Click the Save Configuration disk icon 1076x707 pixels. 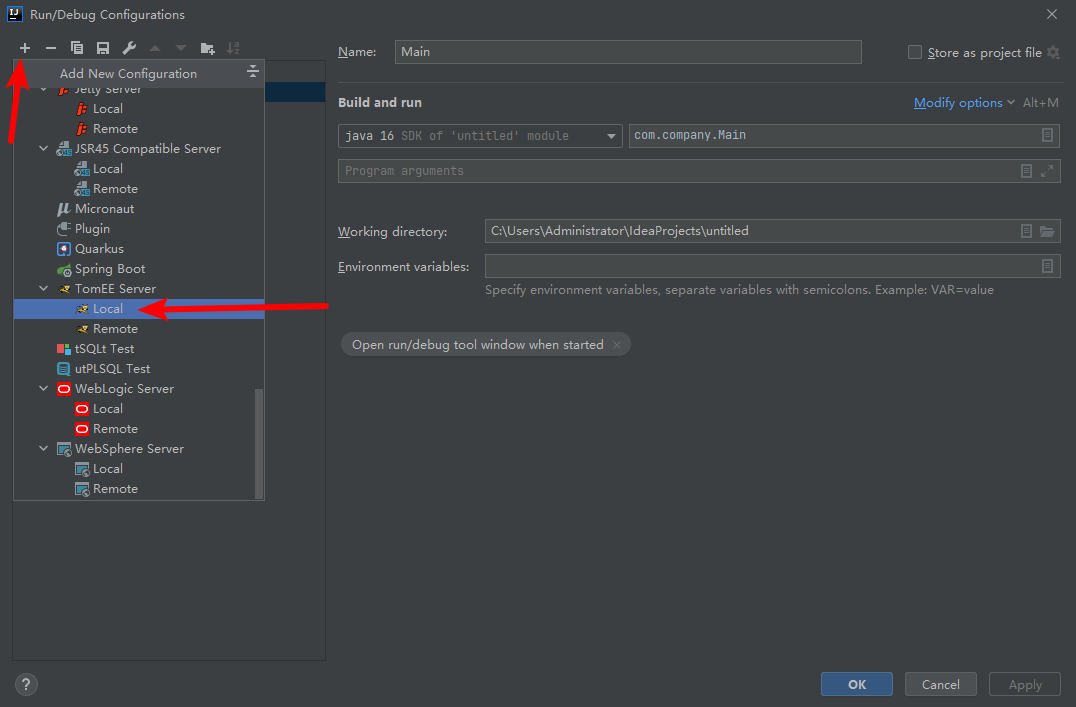pyautogui.click(x=103, y=48)
